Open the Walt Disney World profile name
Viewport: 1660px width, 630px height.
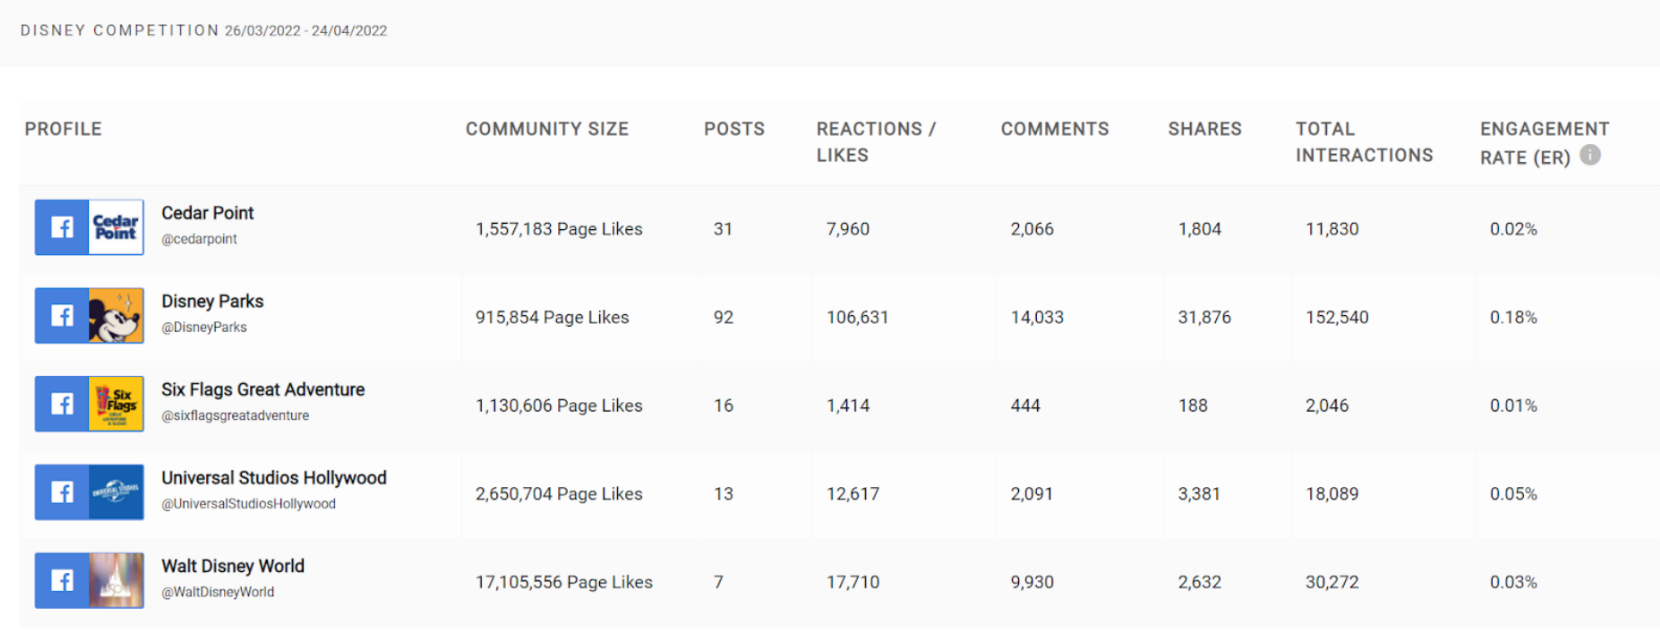pos(233,566)
